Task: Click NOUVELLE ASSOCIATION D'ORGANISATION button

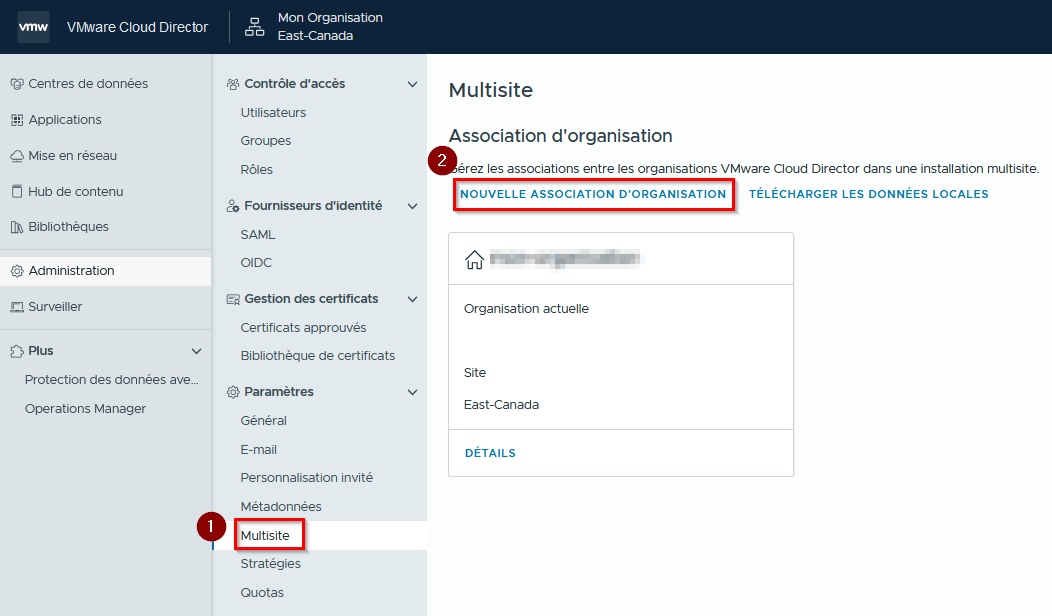Action: (x=593, y=194)
